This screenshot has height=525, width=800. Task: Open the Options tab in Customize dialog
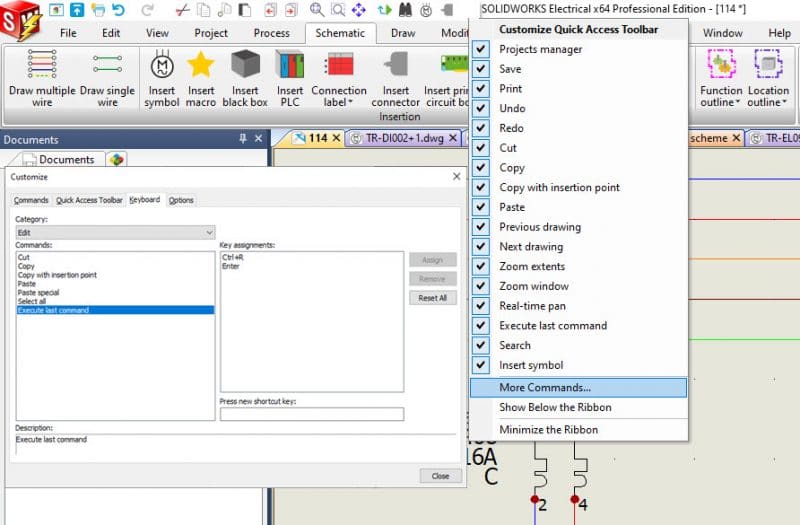[x=181, y=200]
